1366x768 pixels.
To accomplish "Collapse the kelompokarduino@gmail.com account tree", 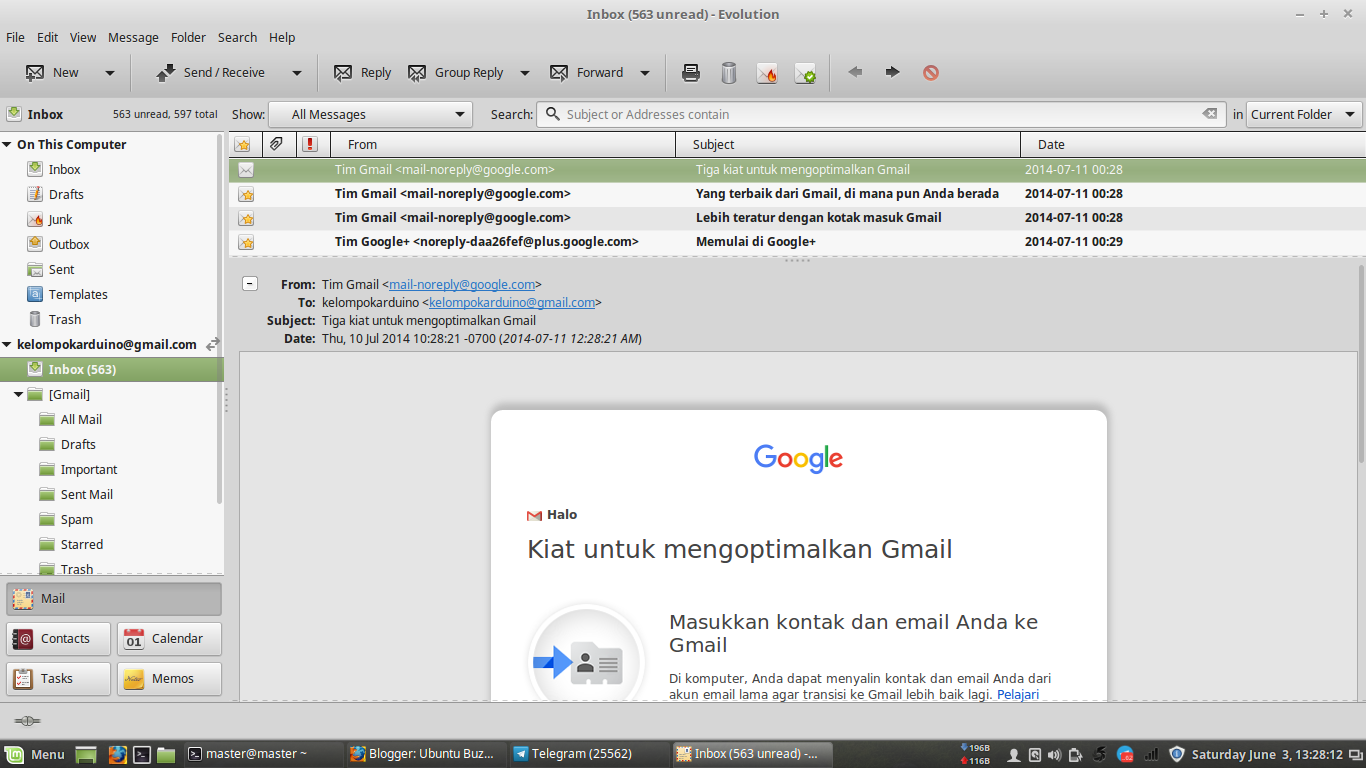I will [7, 345].
